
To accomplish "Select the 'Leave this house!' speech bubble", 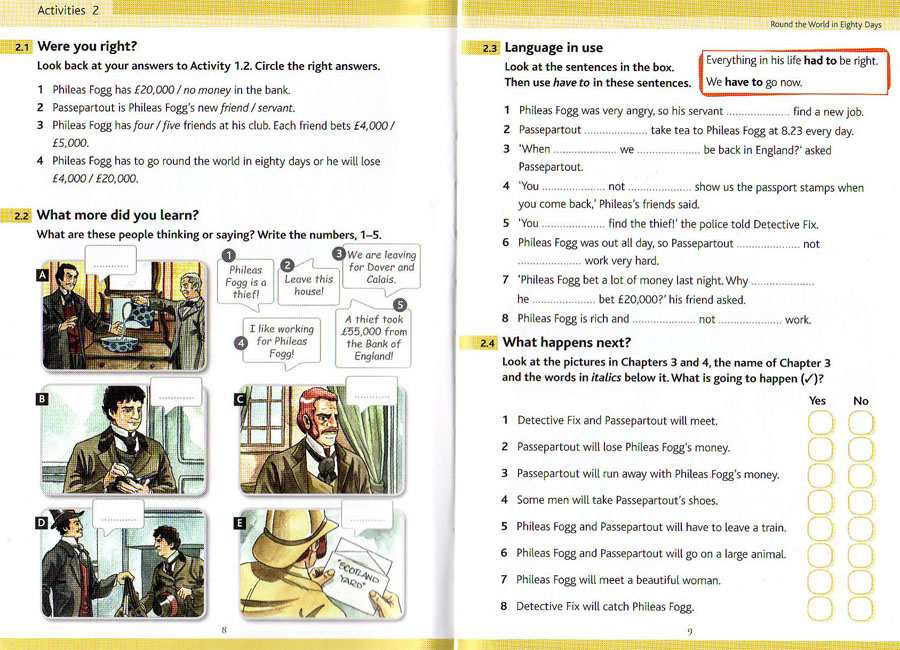I will 308,285.
